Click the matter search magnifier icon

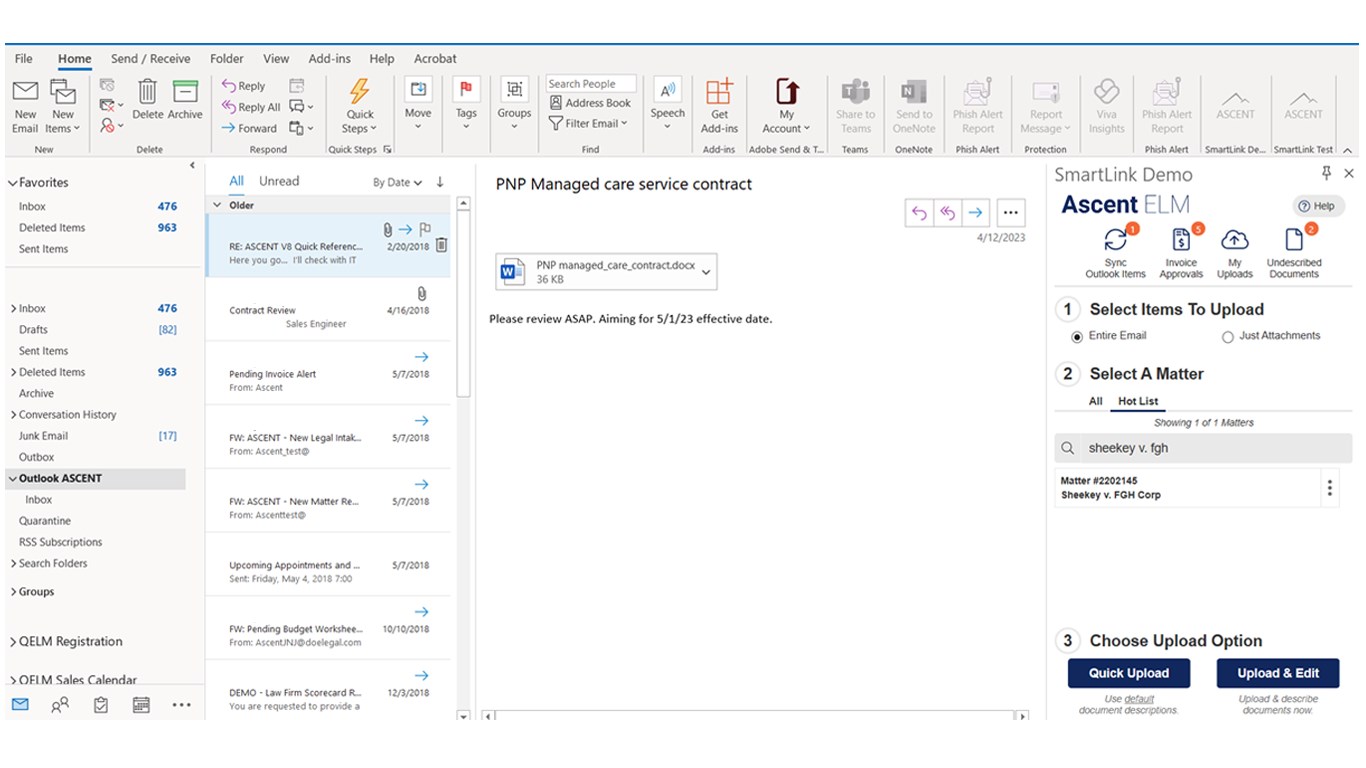[x=1068, y=448]
